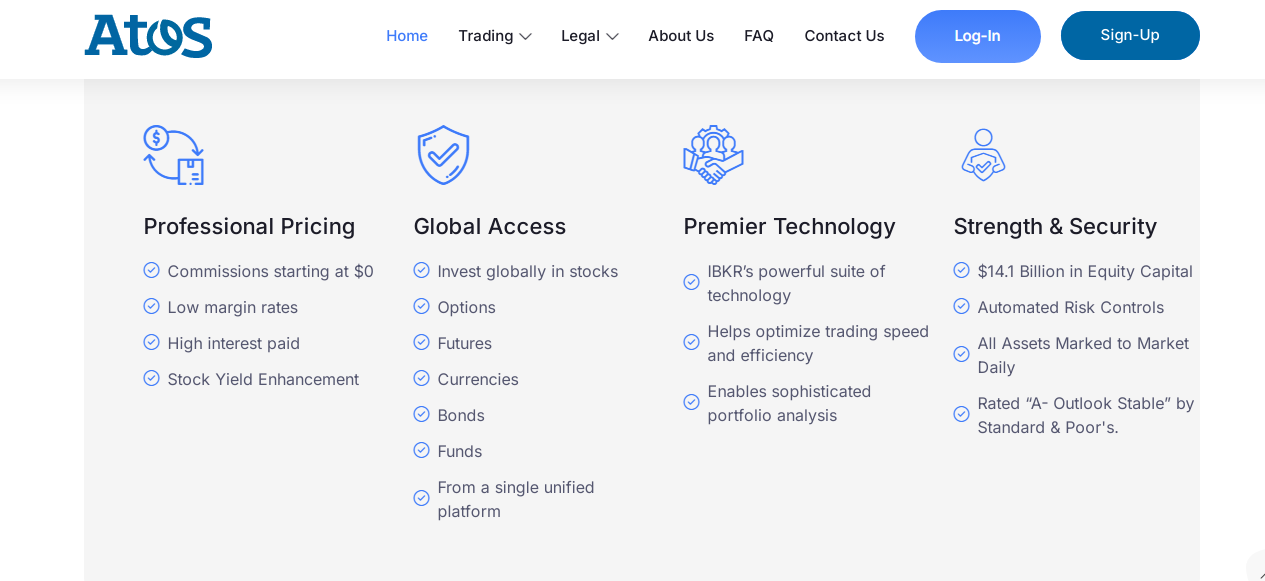Viewport: 1265px width, 581px height.
Task: Click the chevron arrow next to Trading
Action: click(x=525, y=37)
